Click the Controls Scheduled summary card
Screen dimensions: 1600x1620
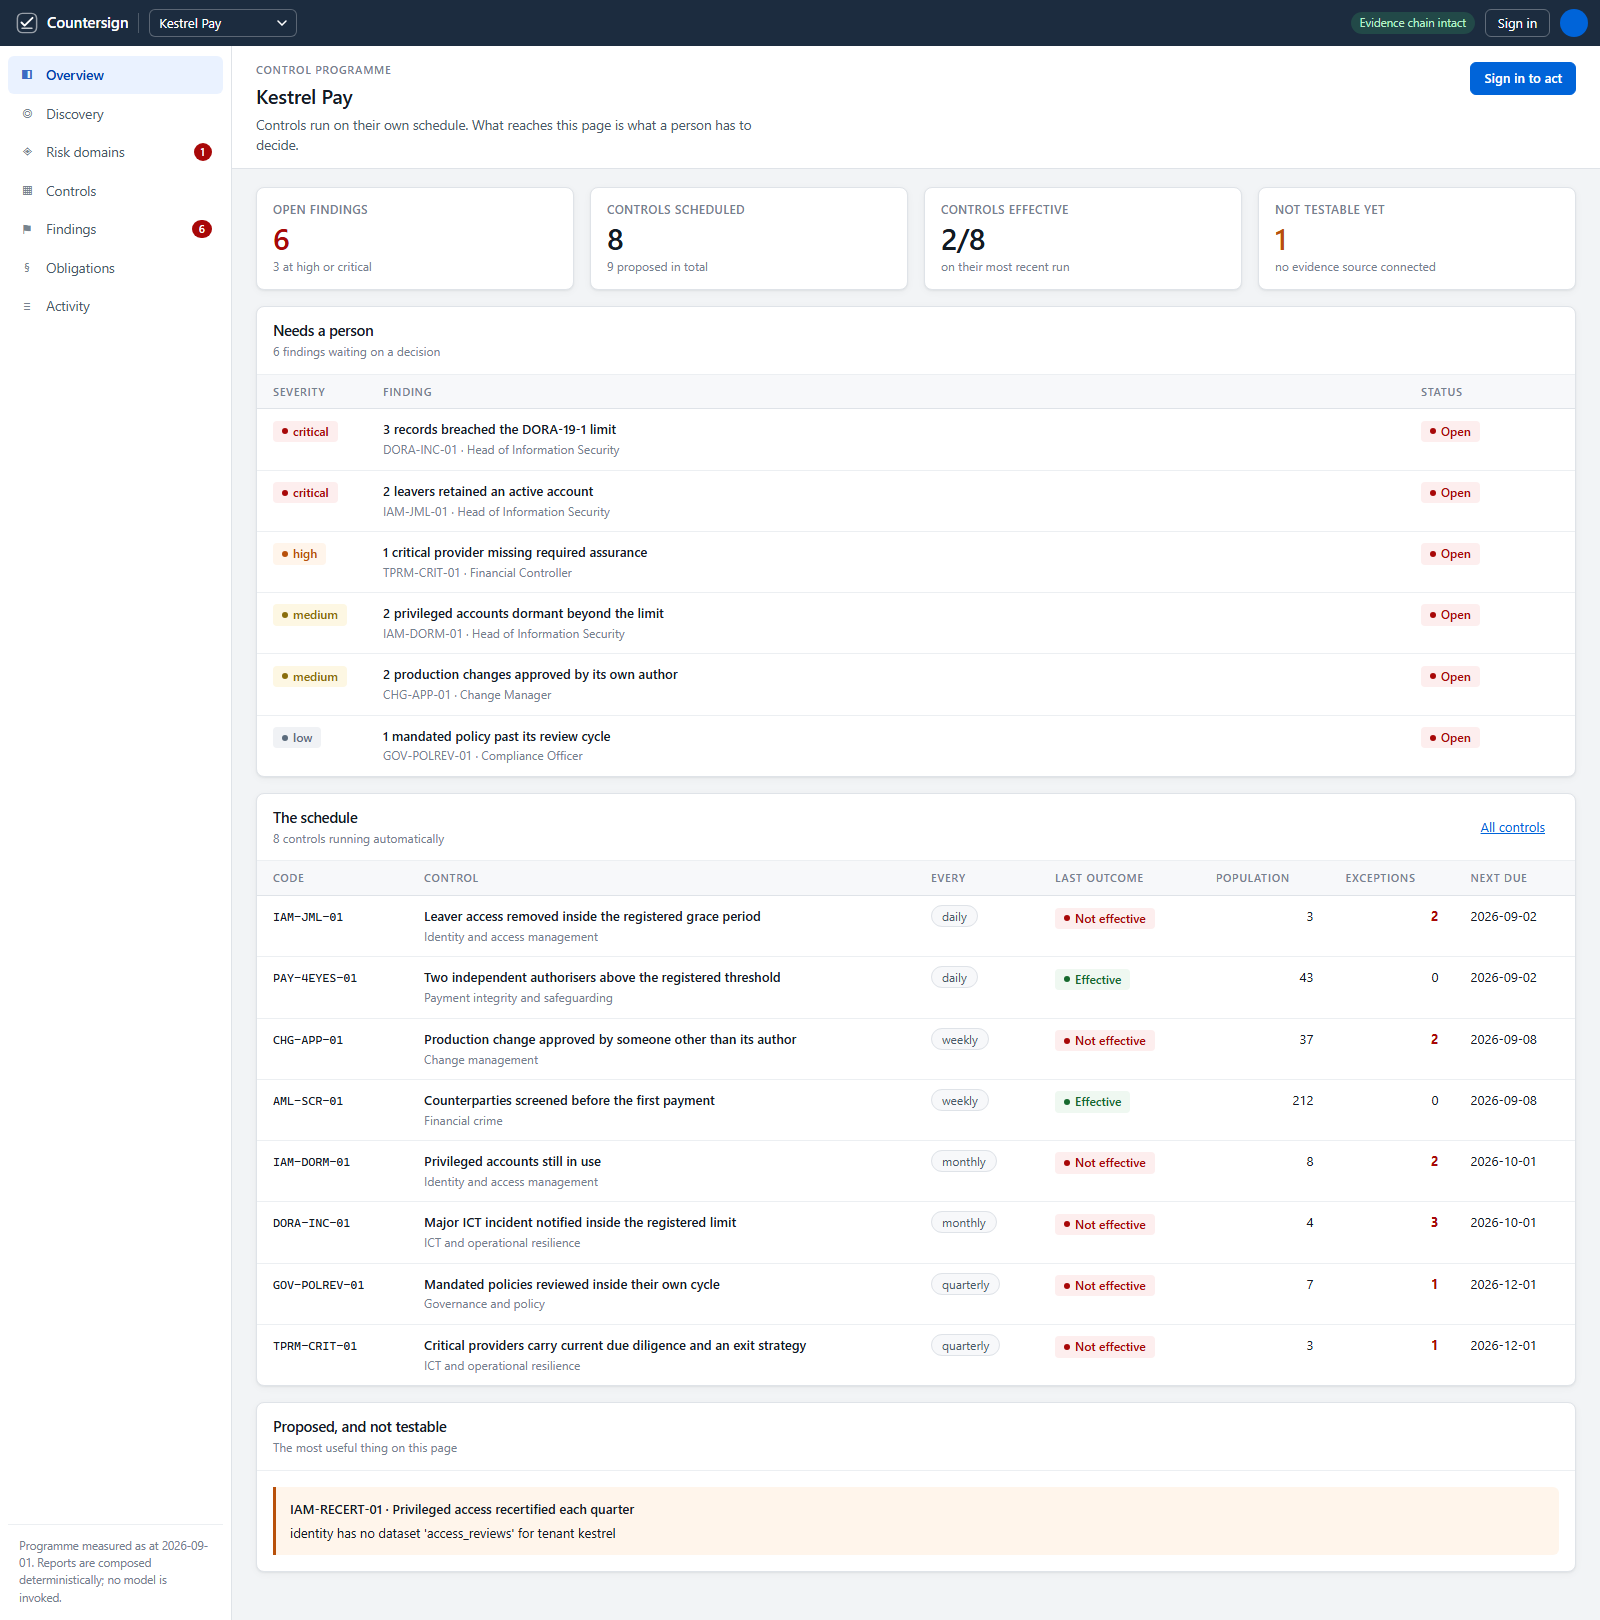[x=749, y=239]
